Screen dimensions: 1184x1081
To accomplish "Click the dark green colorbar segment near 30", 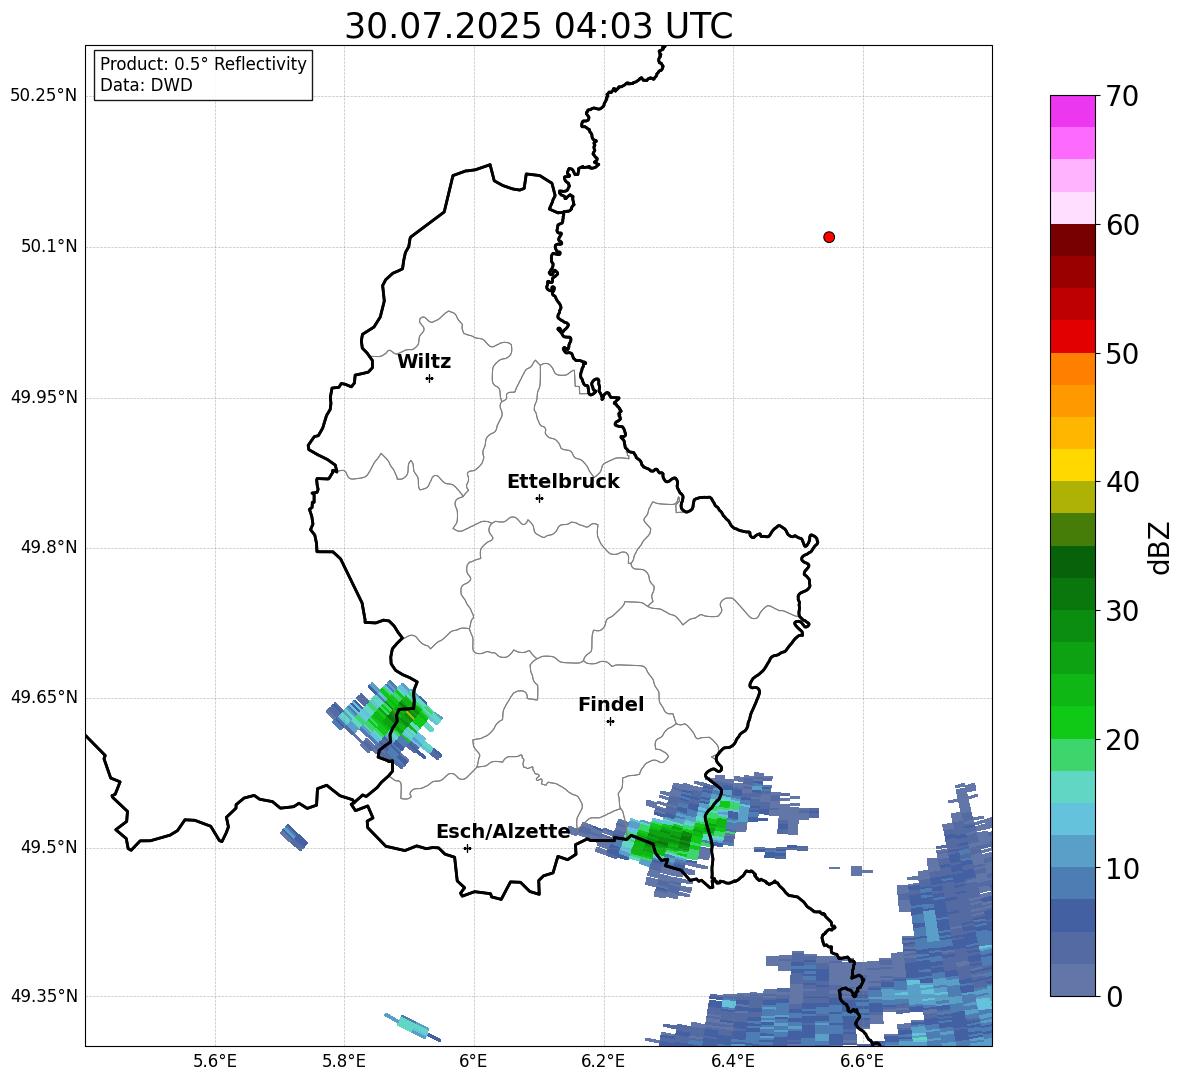I will point(1072,594).
